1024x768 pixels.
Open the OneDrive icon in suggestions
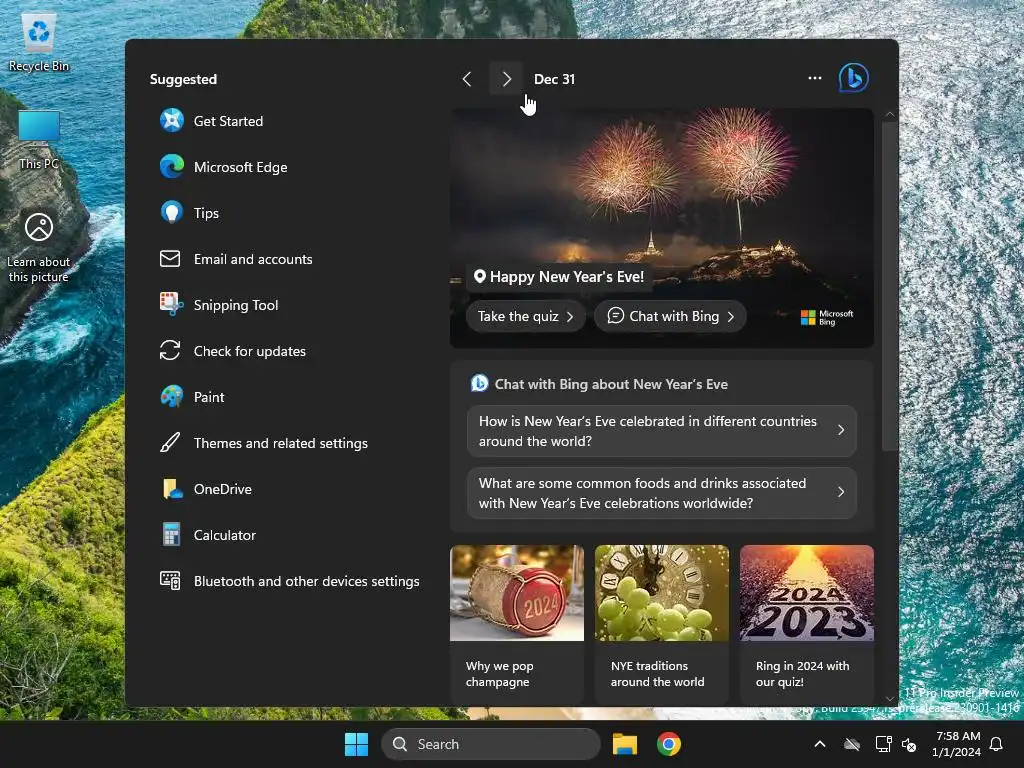172,488
